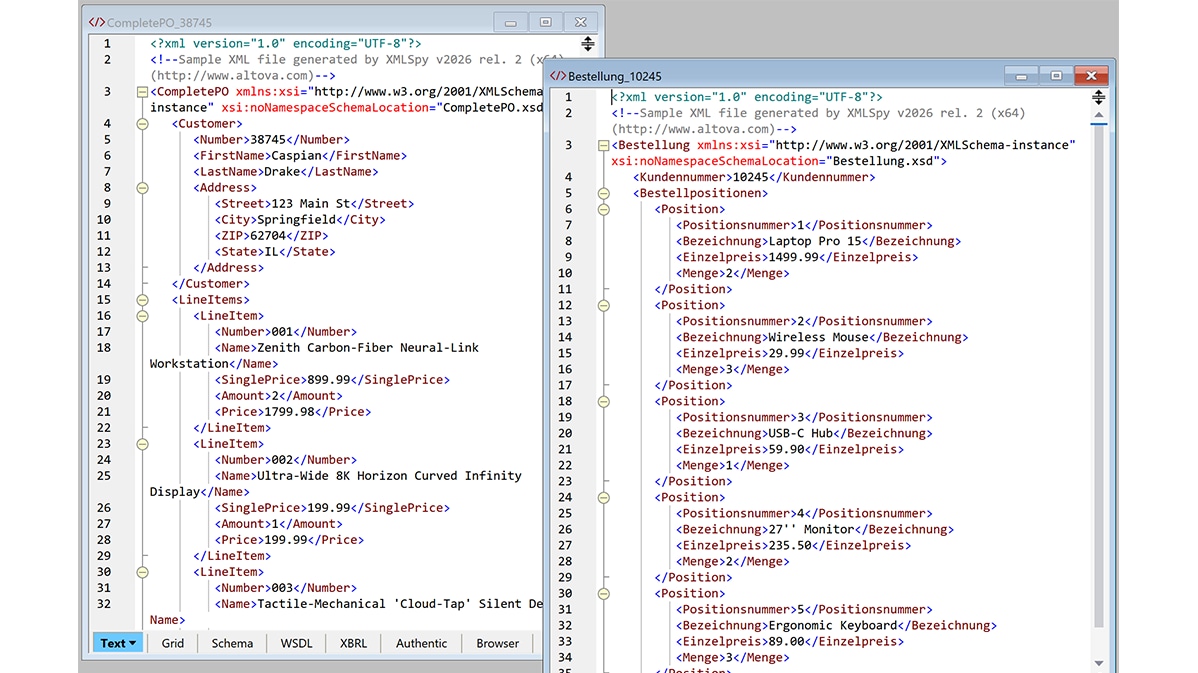
Task: Switch to the Schema view tab
Action: [232, 643]
